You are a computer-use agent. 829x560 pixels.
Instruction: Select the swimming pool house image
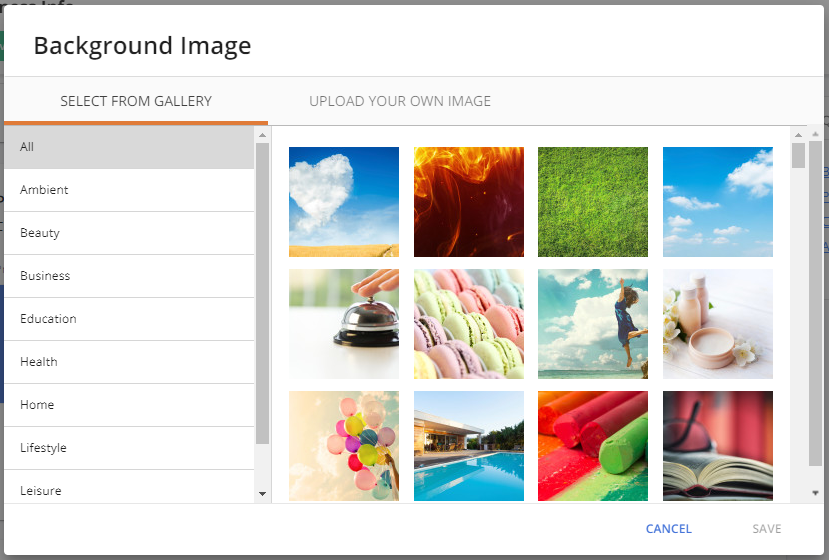click(x=468, y=446)
